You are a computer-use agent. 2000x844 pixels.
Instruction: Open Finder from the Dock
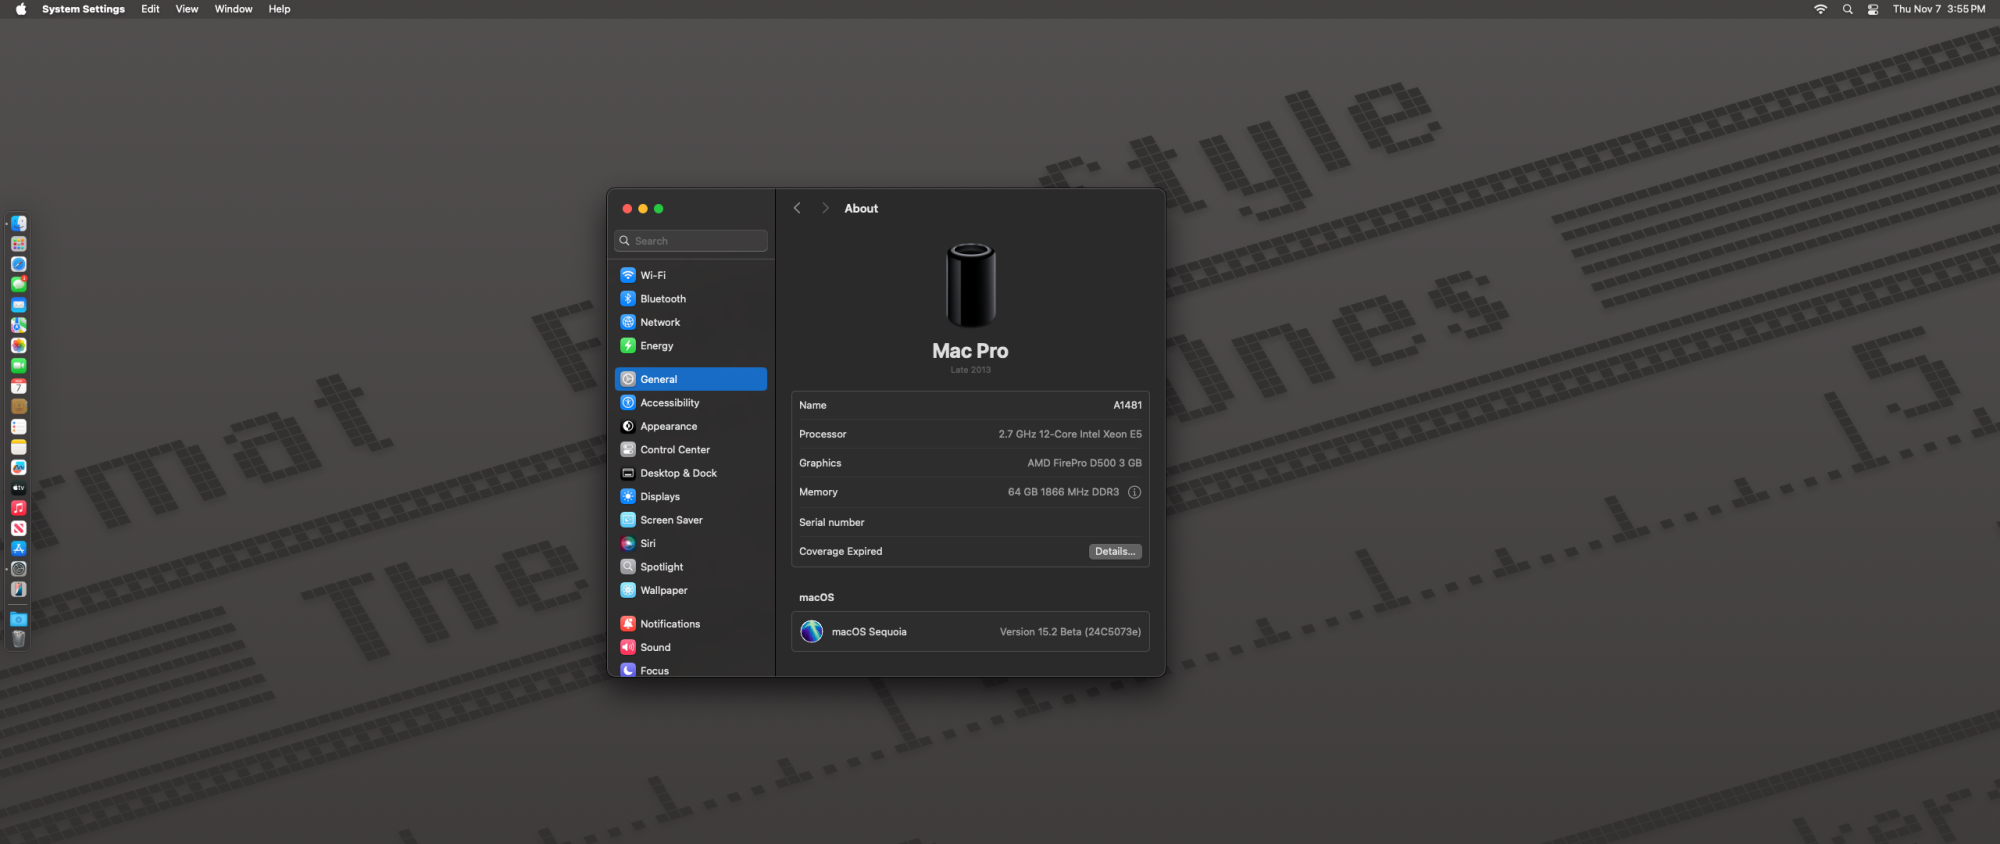[x=19, y=224]
